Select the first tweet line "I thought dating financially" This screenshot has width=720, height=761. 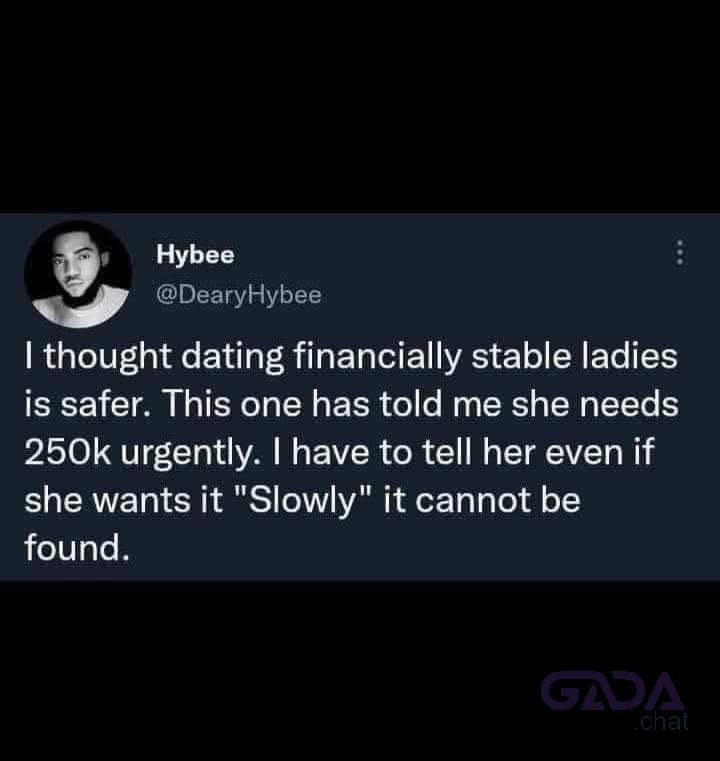point(243,357)
